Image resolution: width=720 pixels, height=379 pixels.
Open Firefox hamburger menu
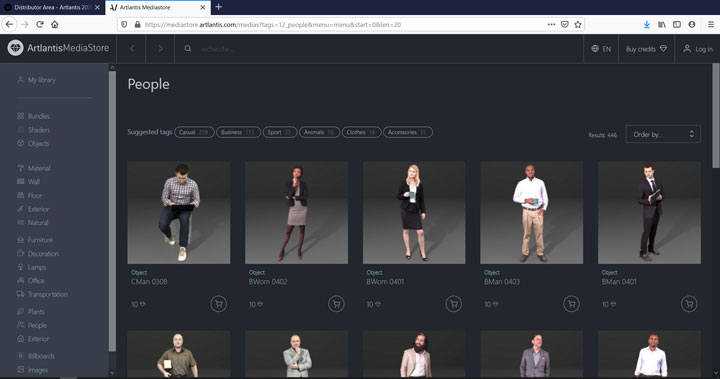[x=710, y=24]
